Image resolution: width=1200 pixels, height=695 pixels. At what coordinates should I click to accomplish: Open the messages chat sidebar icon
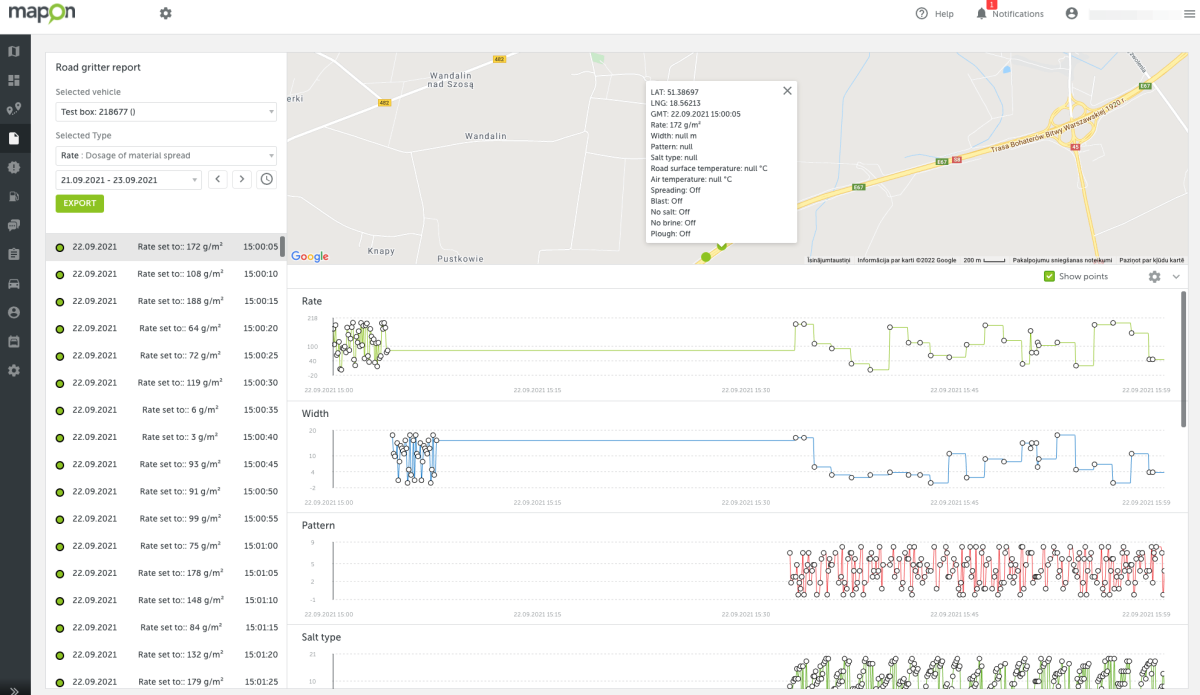point(14,225)
